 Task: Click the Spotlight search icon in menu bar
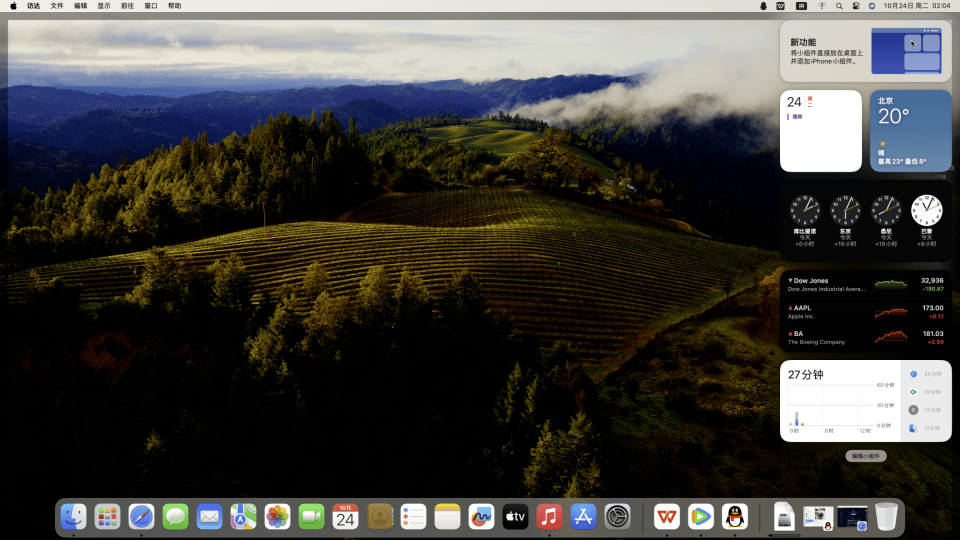click(839, 6)
